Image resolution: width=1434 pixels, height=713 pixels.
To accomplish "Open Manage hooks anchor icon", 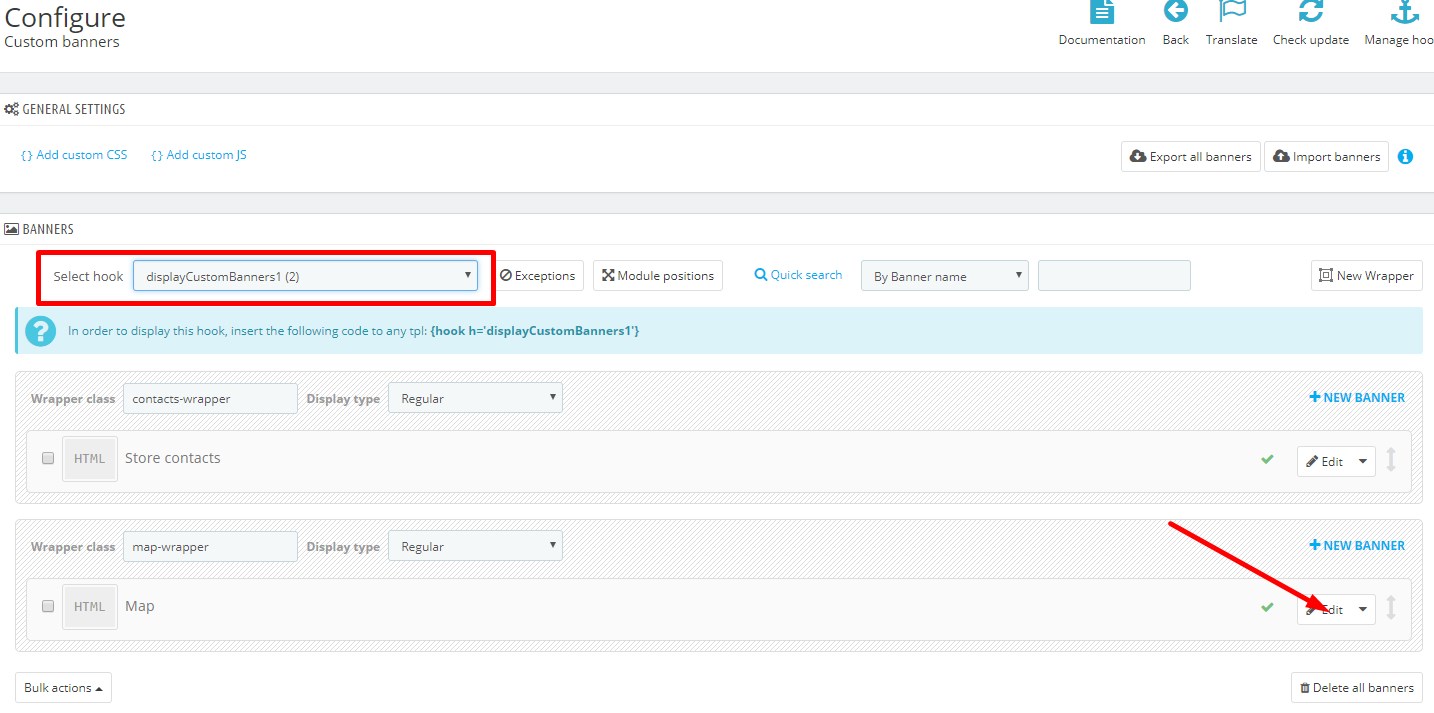I will pyautogui.click(x=1405, y=12).
